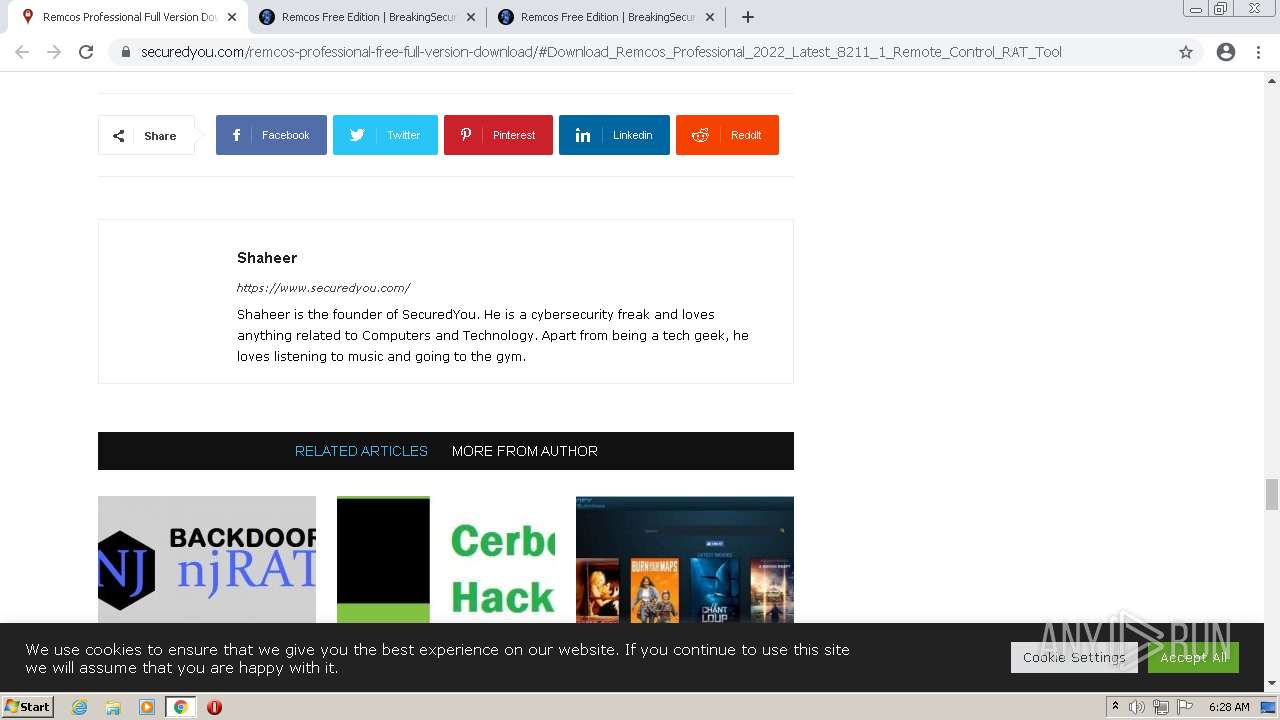Open the network tray icon

(x=1161, y=707)
